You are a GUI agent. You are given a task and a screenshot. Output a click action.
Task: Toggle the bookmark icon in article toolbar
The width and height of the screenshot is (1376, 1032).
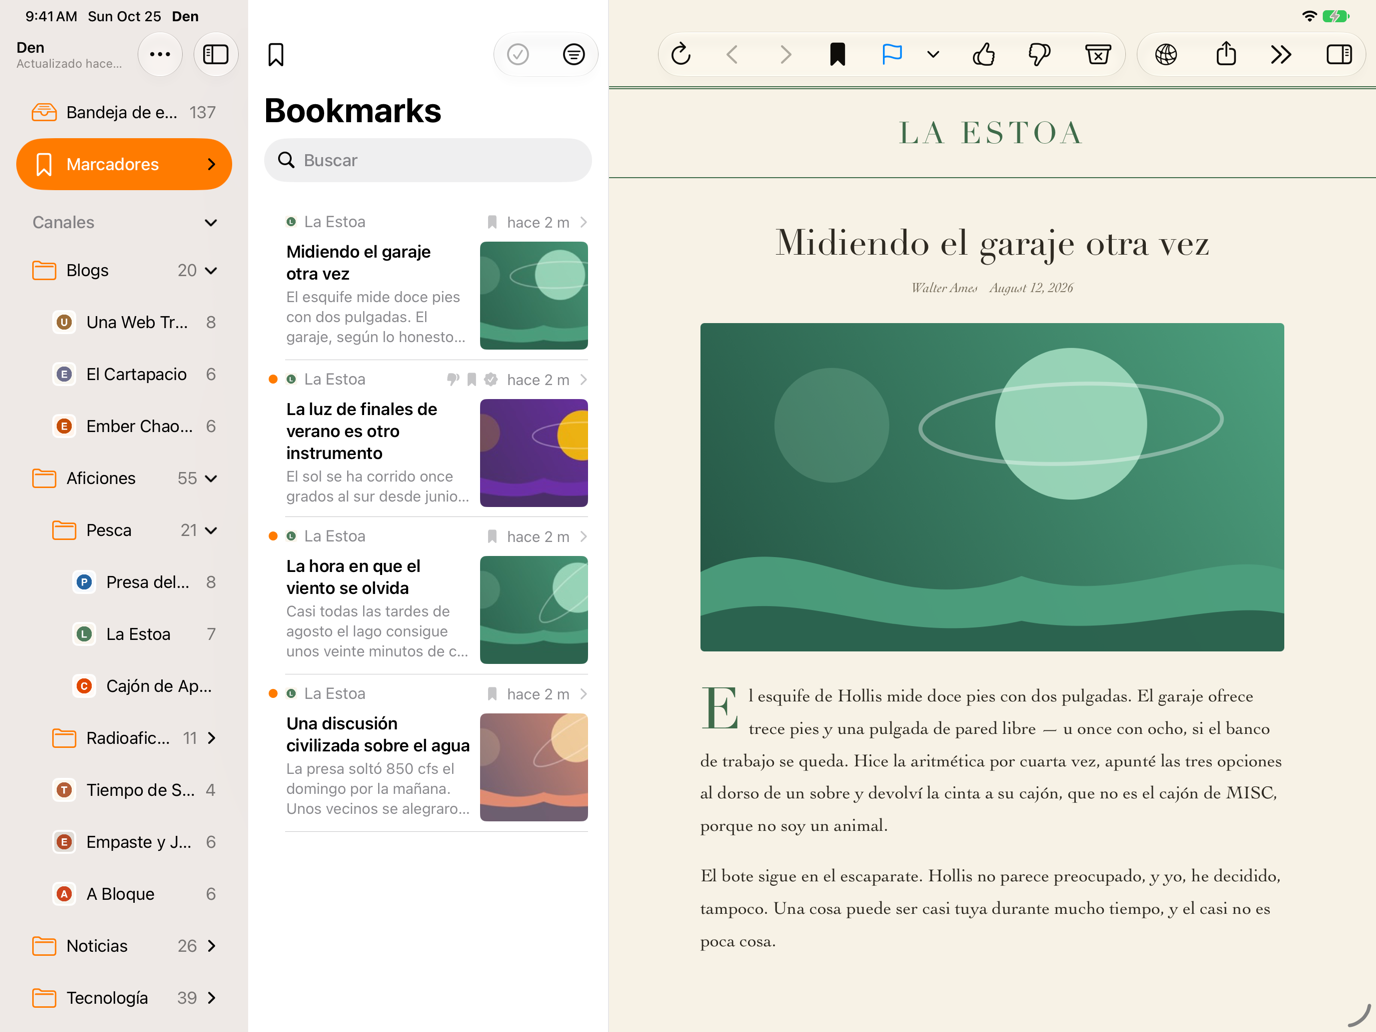tap(838, 54)
